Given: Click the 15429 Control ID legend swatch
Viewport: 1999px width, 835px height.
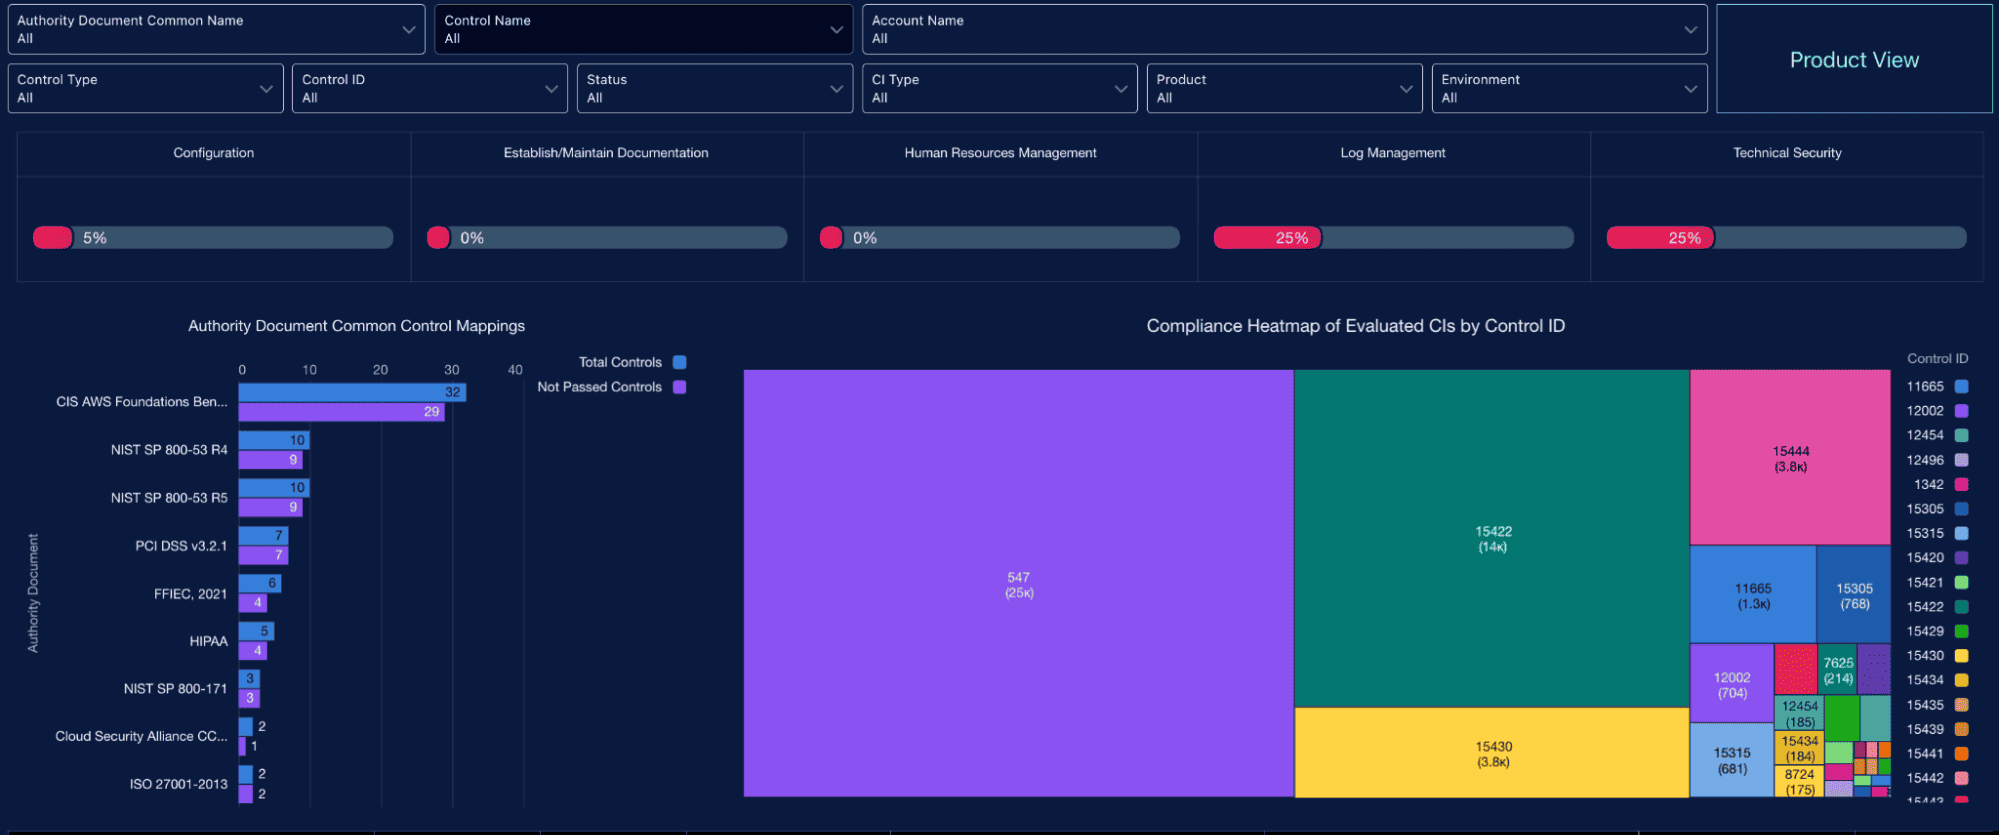Looking at the screenshot, I should pos(1962,631).
